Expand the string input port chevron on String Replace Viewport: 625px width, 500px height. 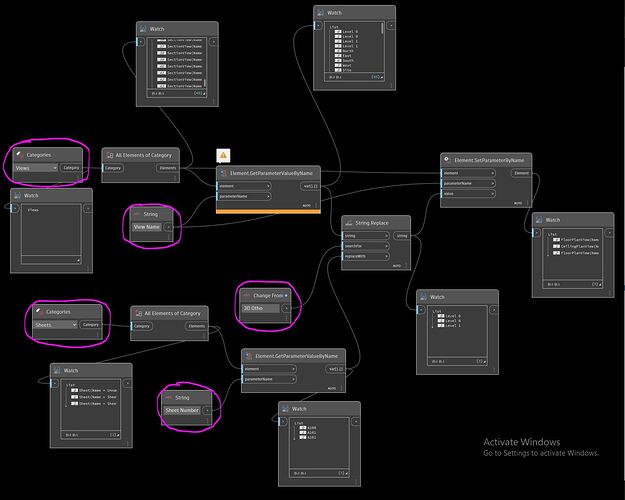coord(386,236)
